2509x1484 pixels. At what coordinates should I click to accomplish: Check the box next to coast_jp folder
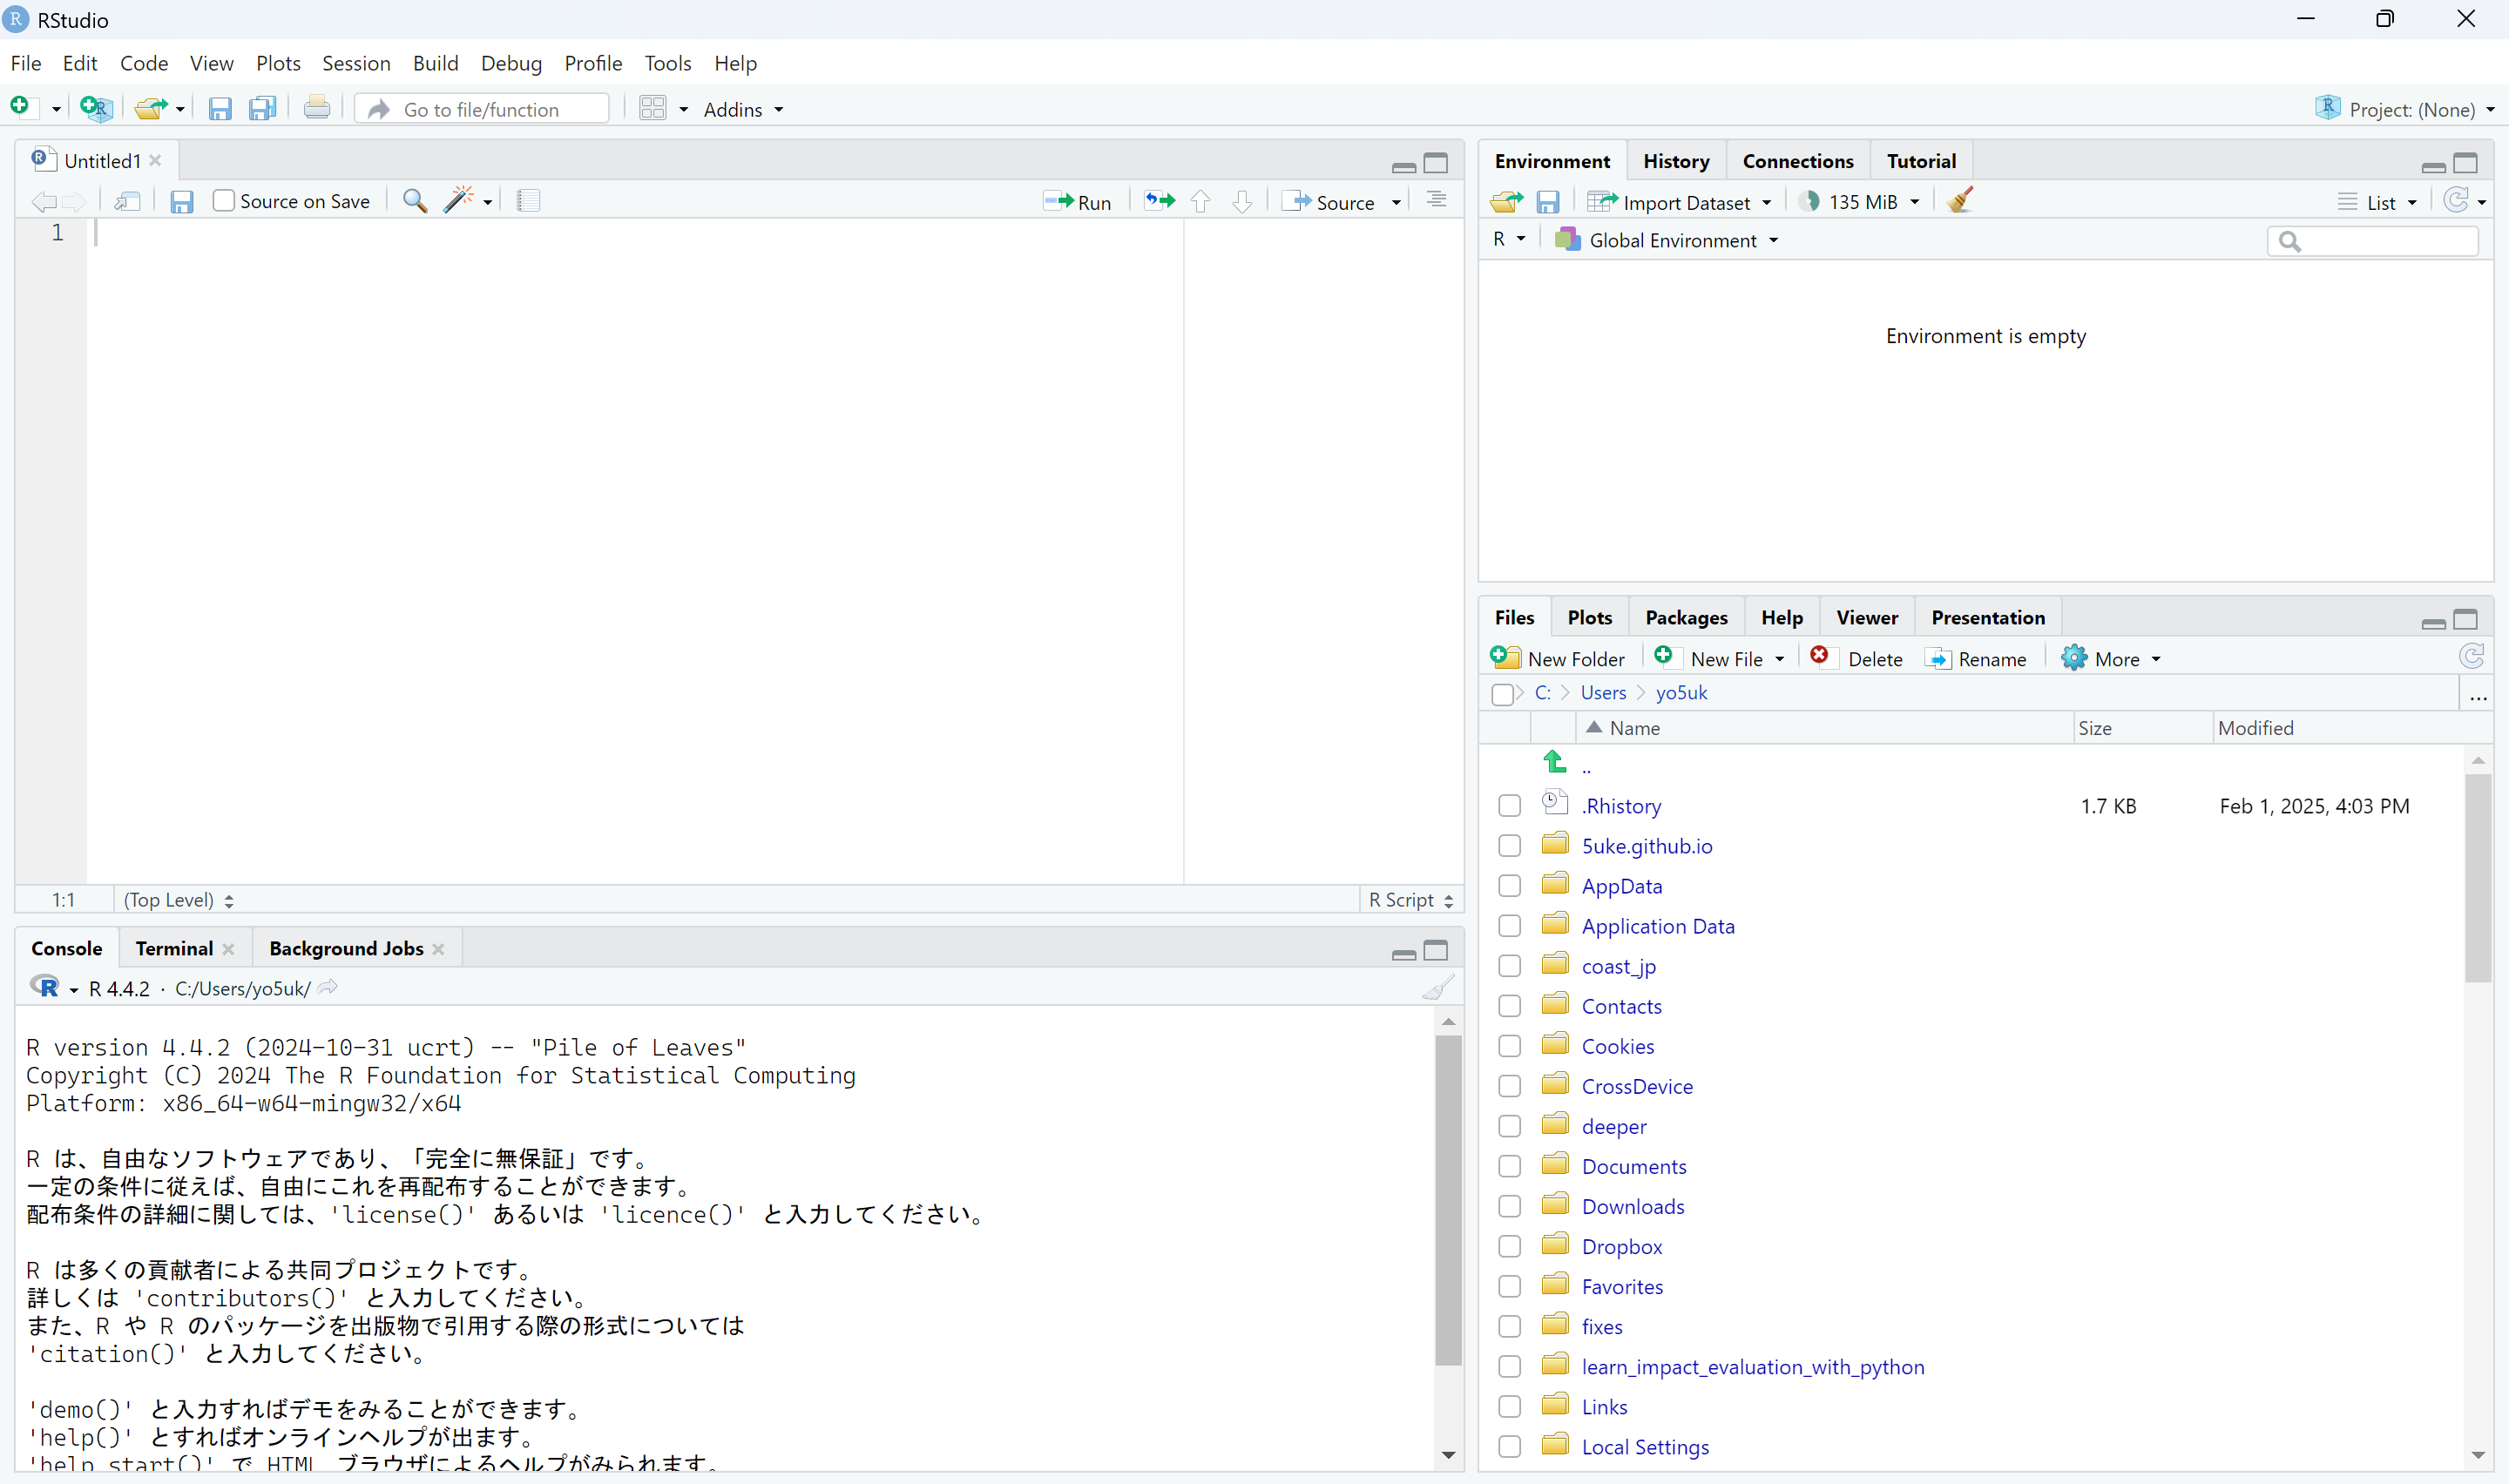click(1509, 966)
